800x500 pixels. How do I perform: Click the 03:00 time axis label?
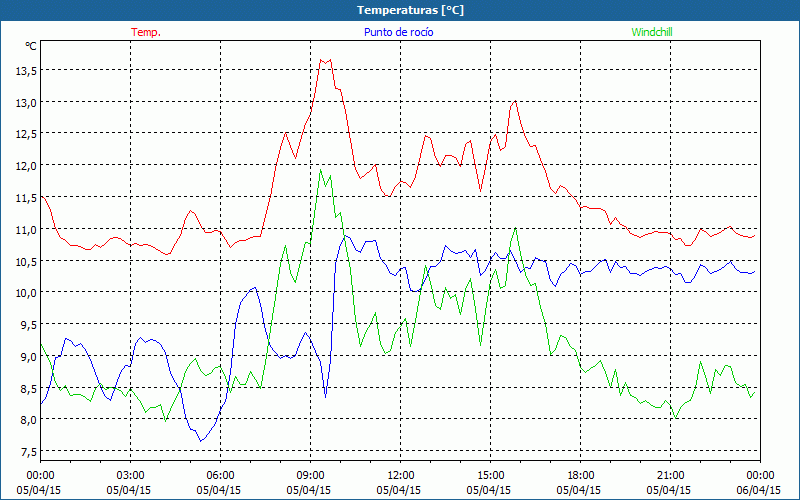130,476
